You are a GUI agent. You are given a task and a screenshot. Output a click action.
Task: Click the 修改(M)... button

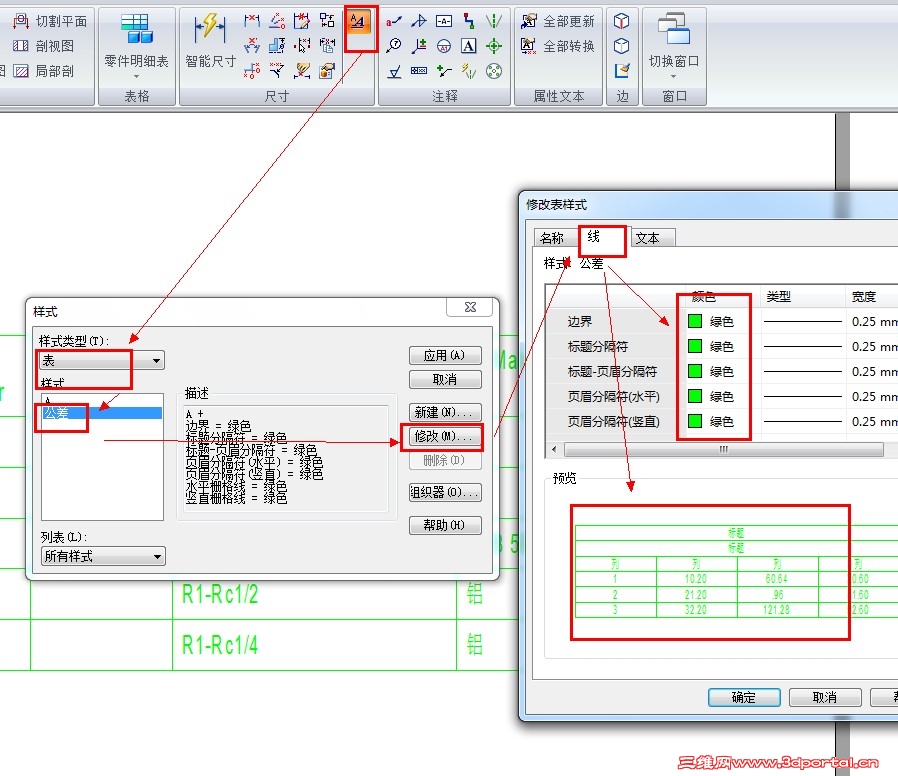445,436
